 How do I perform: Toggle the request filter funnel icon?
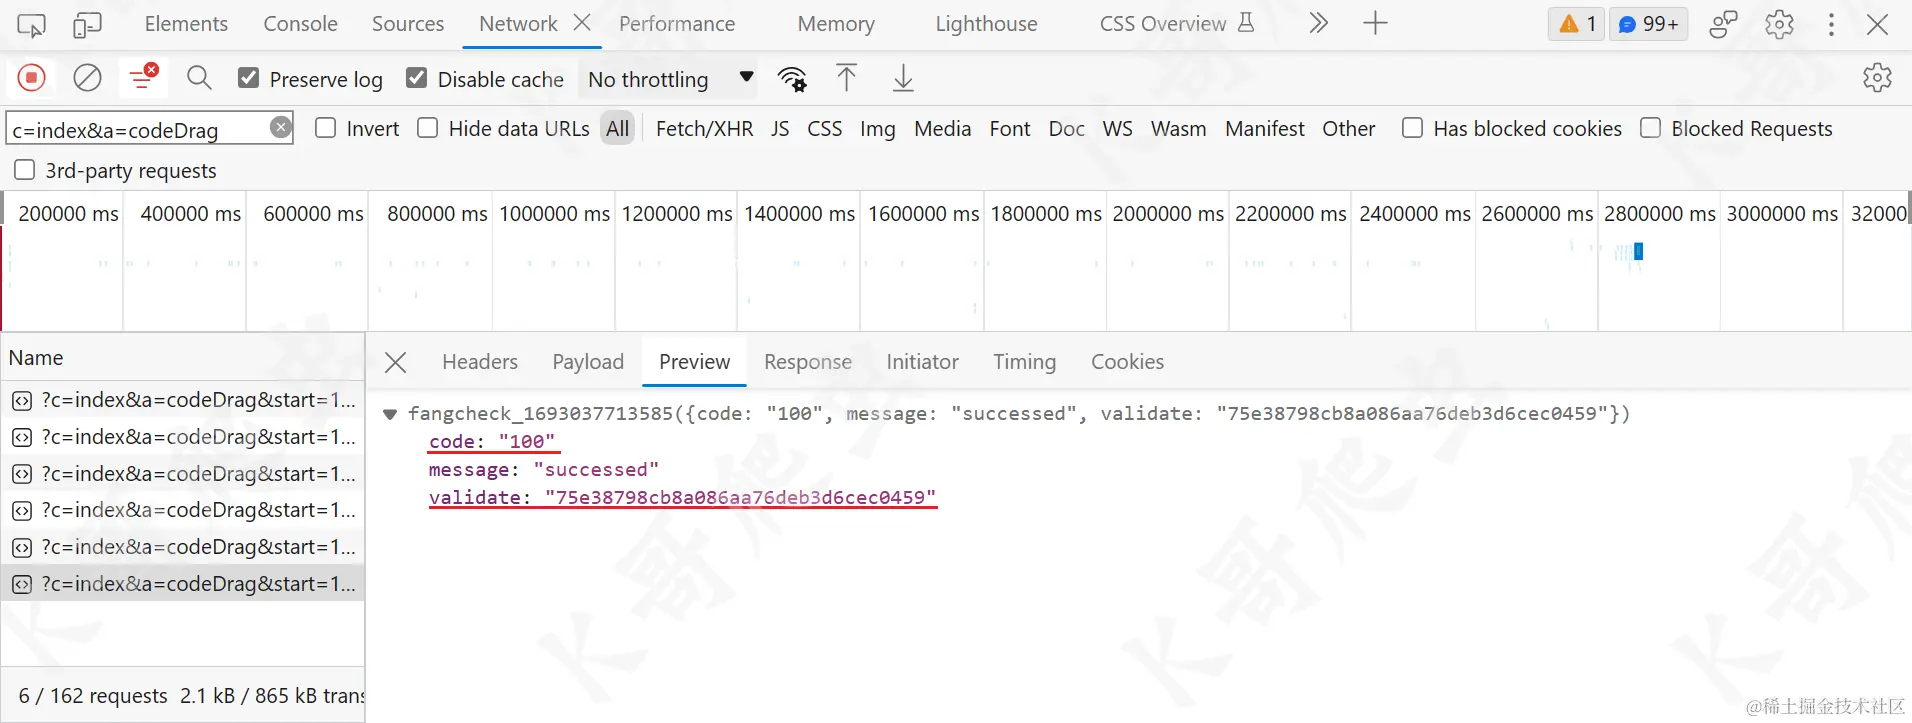click(143, 77)
